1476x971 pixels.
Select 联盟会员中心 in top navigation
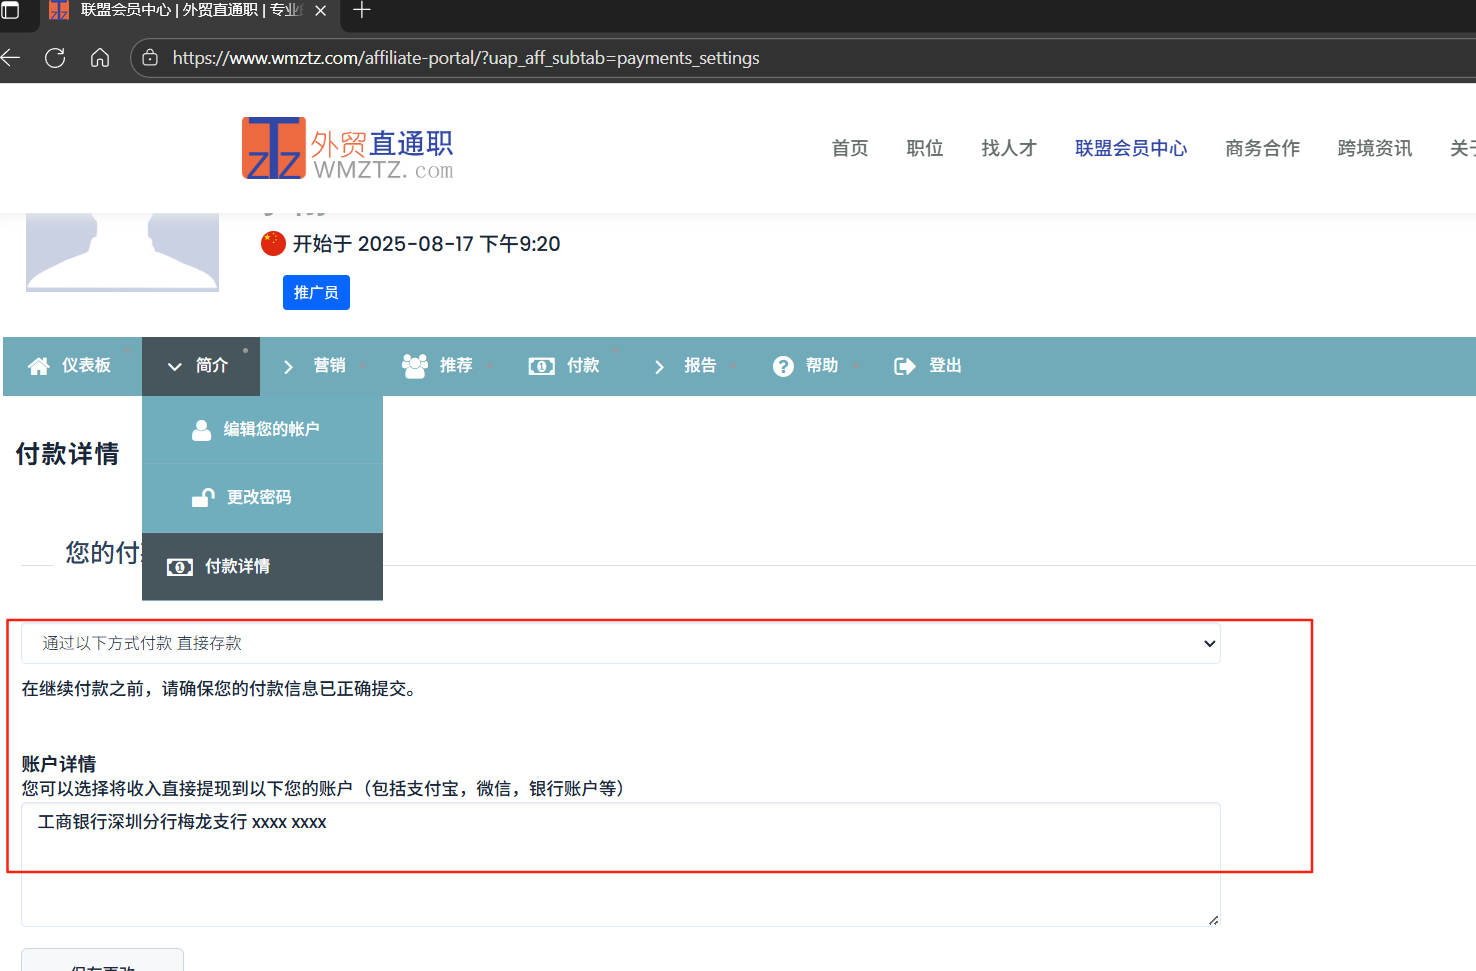pos(1131,147)
